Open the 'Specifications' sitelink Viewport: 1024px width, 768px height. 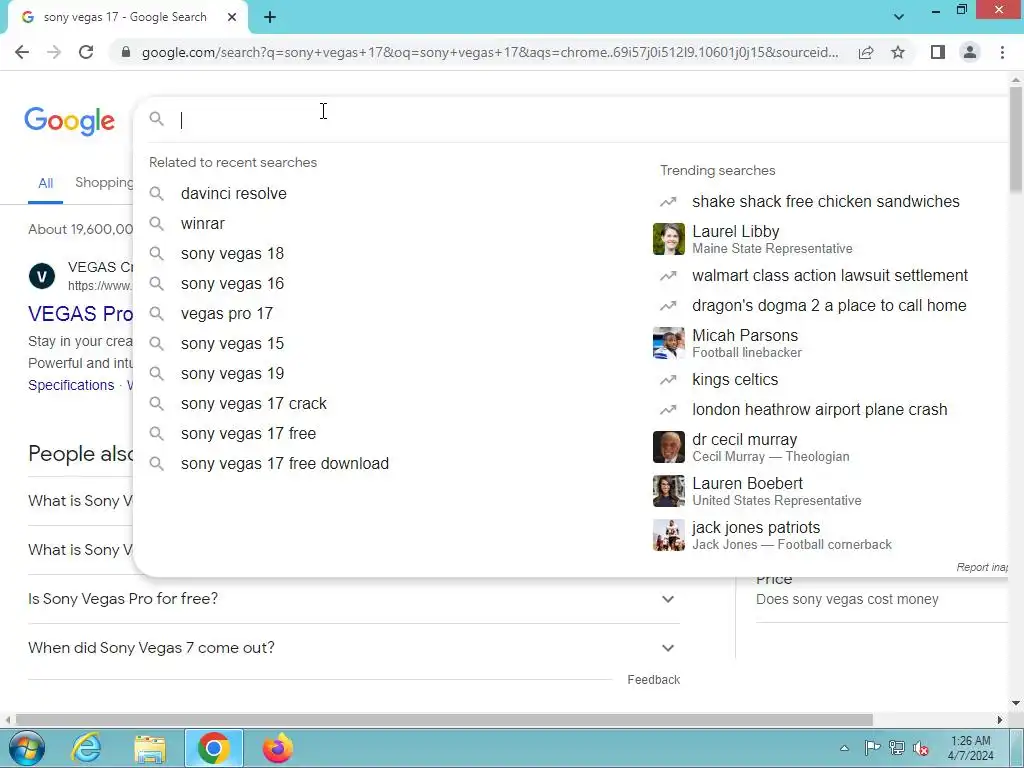(x=71, y=385)
